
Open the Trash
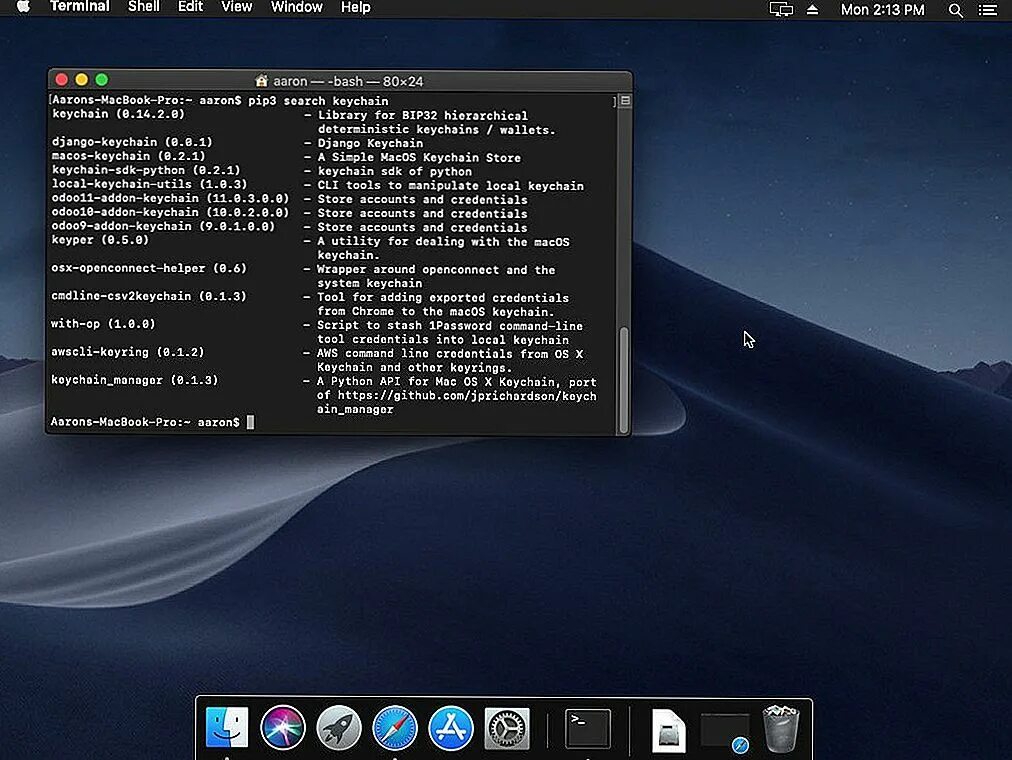(782, 728)
